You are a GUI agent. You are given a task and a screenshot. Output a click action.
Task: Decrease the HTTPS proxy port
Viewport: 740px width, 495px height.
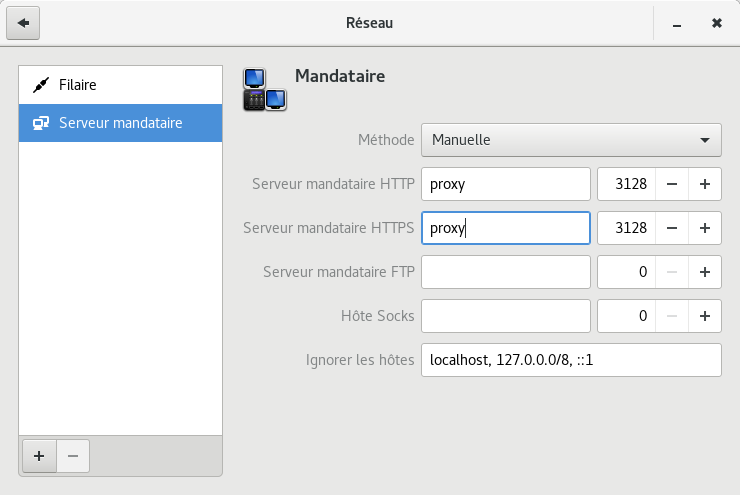(x=672, y=228)
